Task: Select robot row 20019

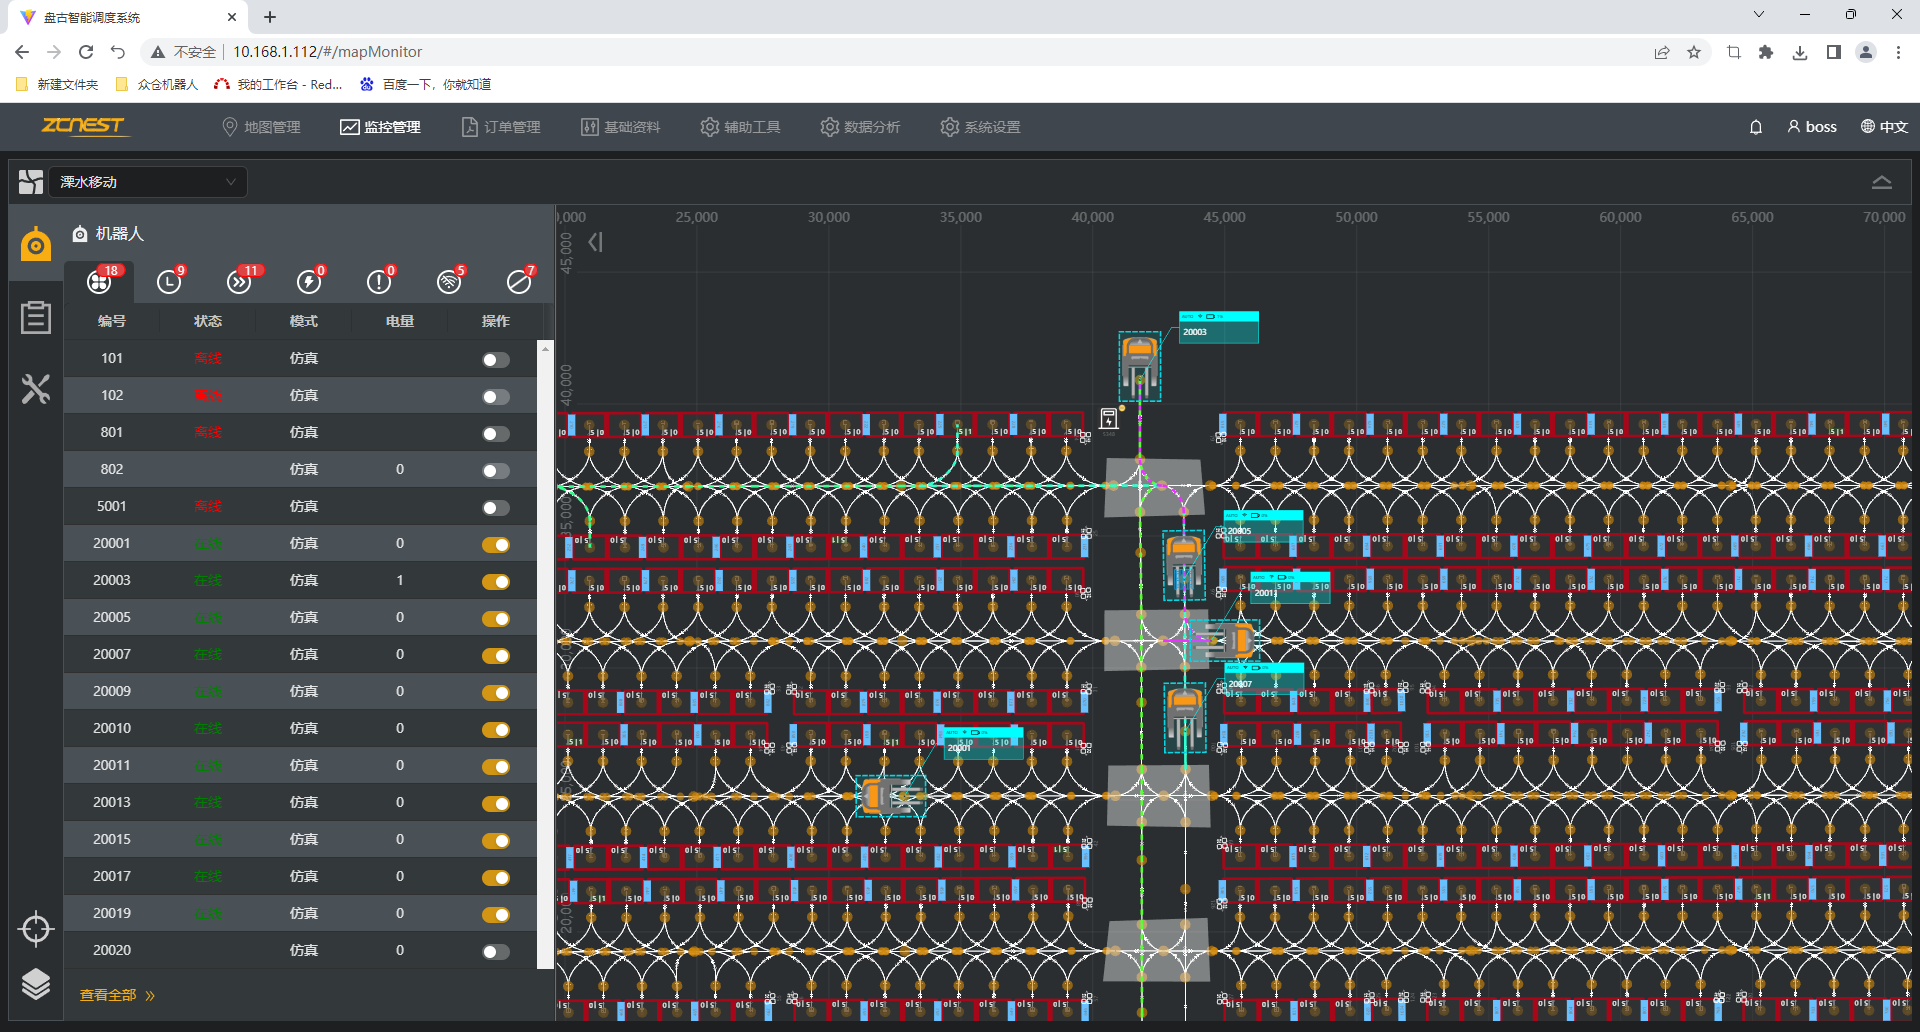Action: [x=300, y=914]
